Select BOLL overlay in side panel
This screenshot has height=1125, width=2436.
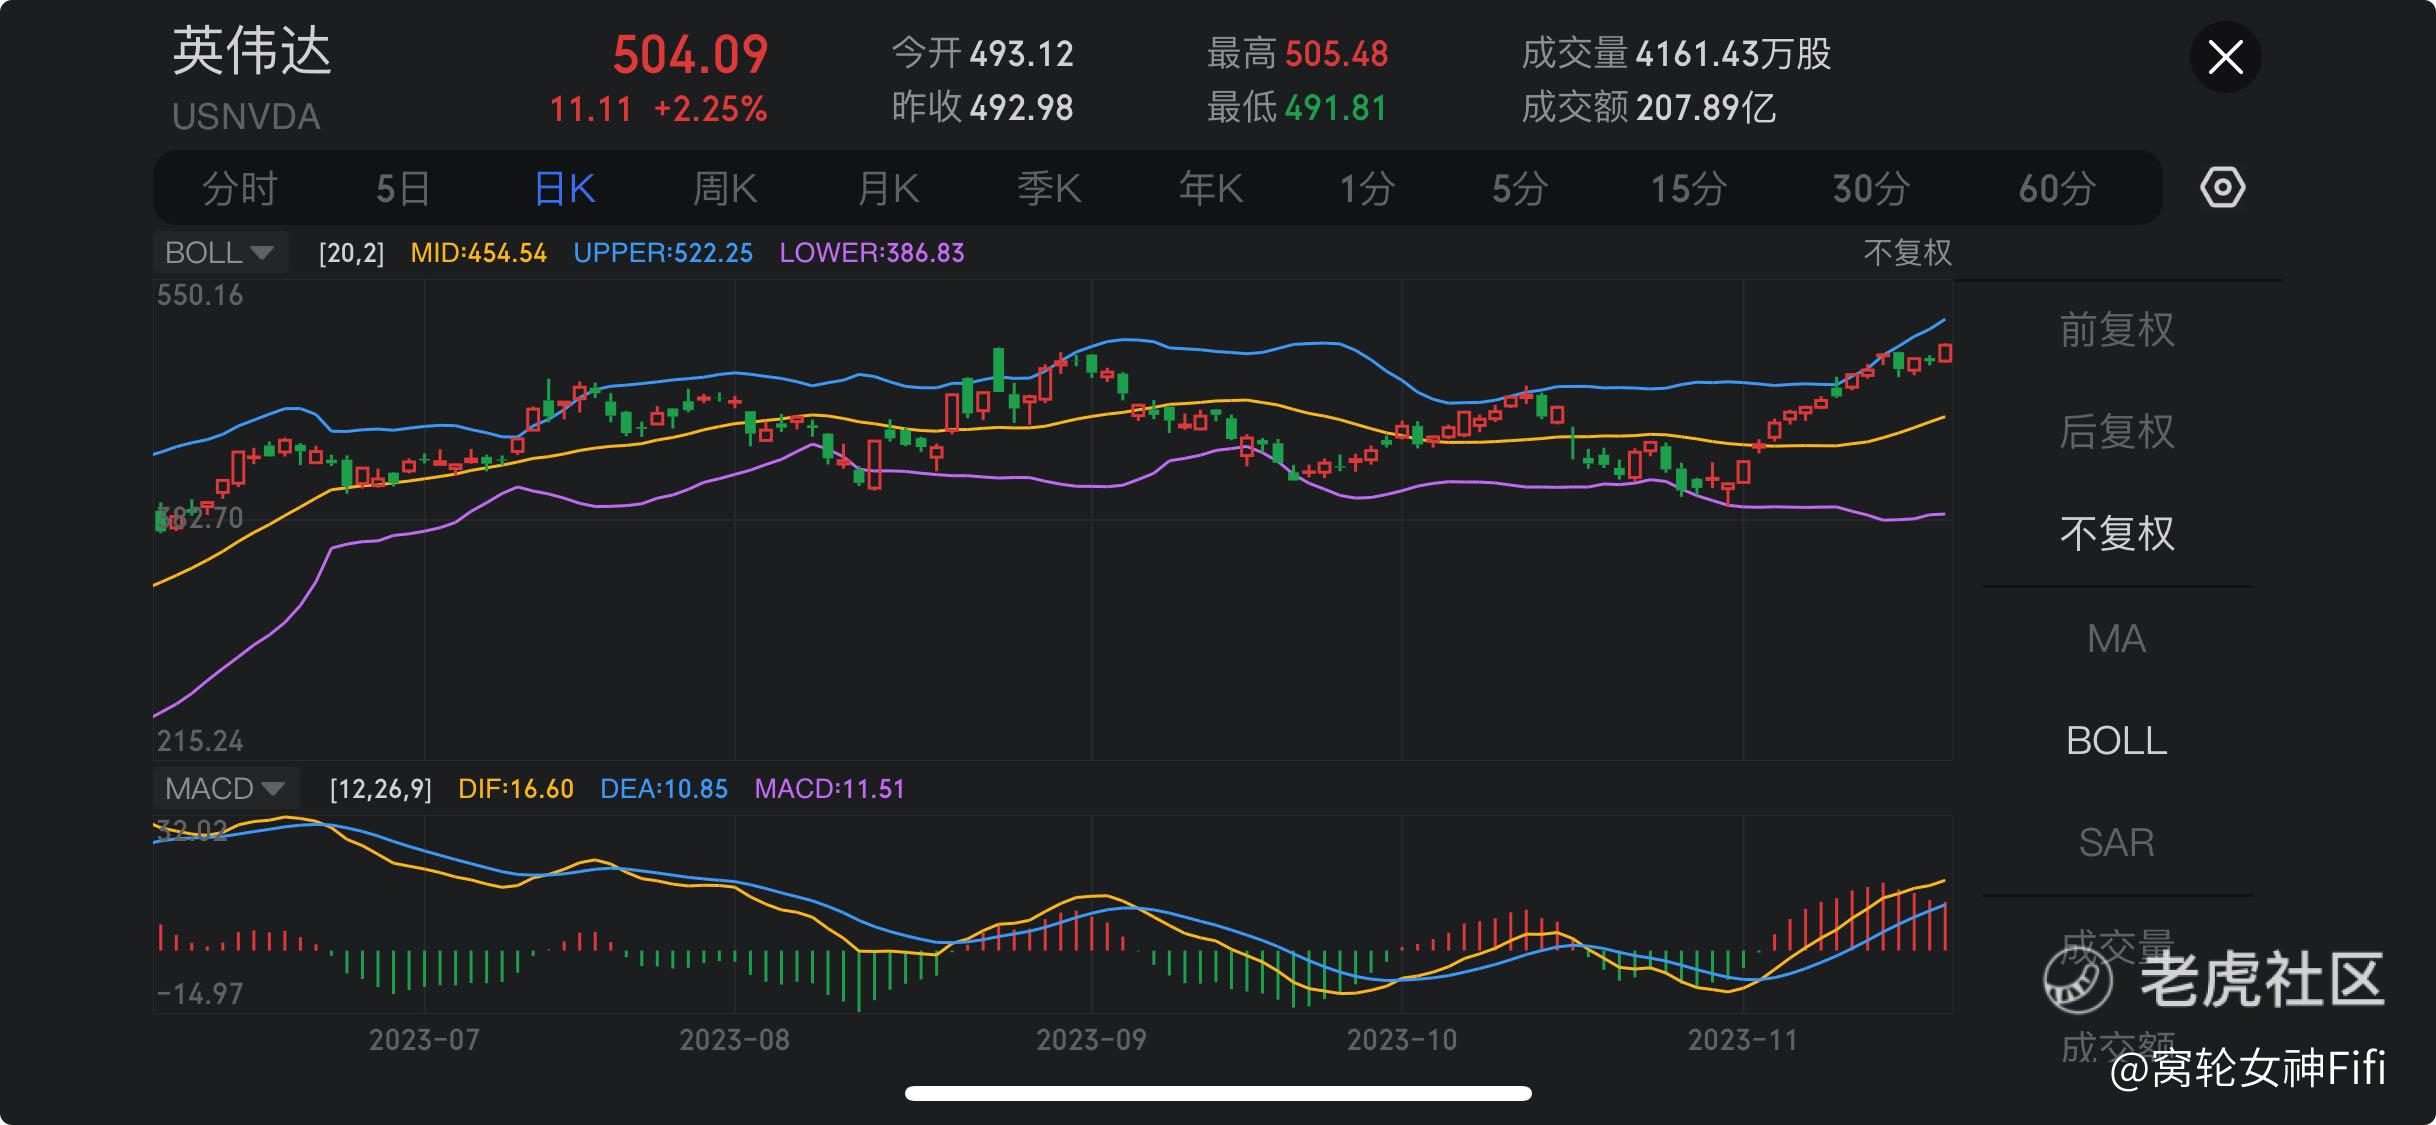click(2116, 740)
